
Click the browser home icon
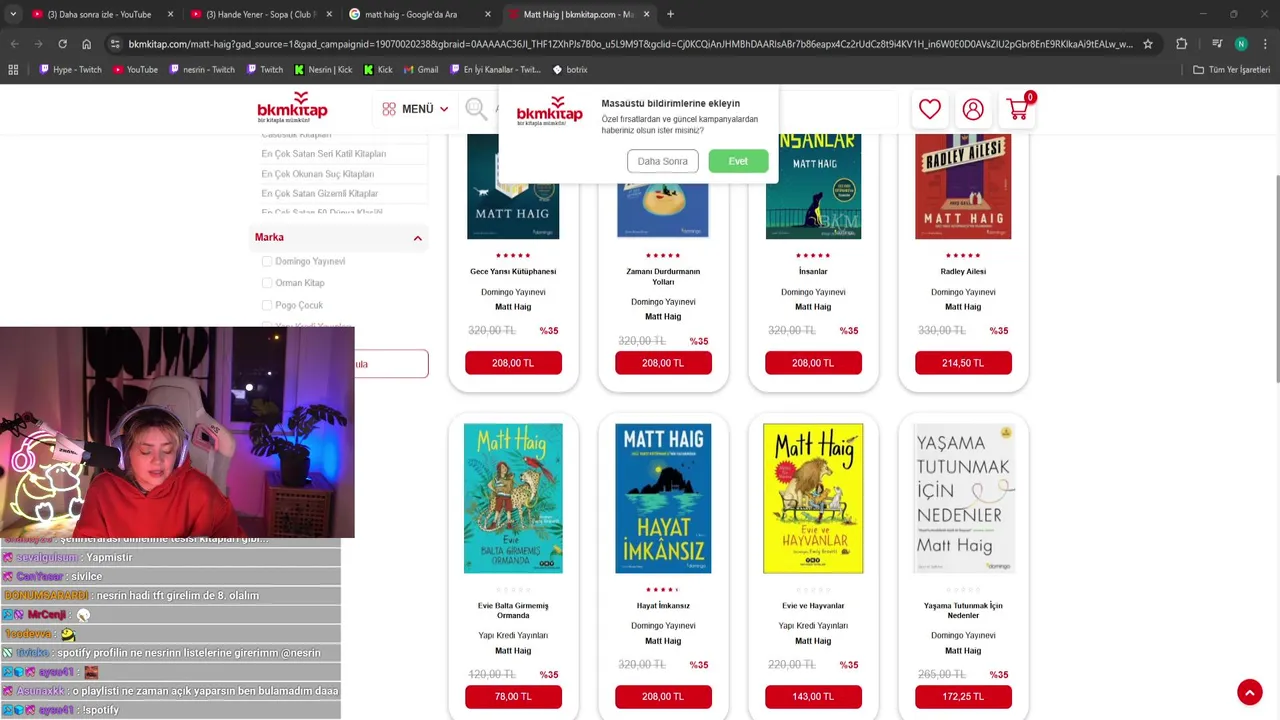coord(86,44)
